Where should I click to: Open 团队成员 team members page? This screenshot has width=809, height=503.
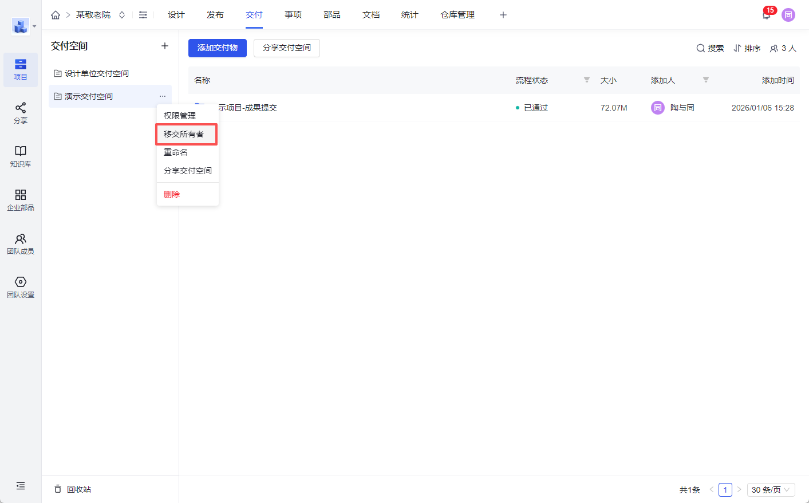(x=20, y=243)
